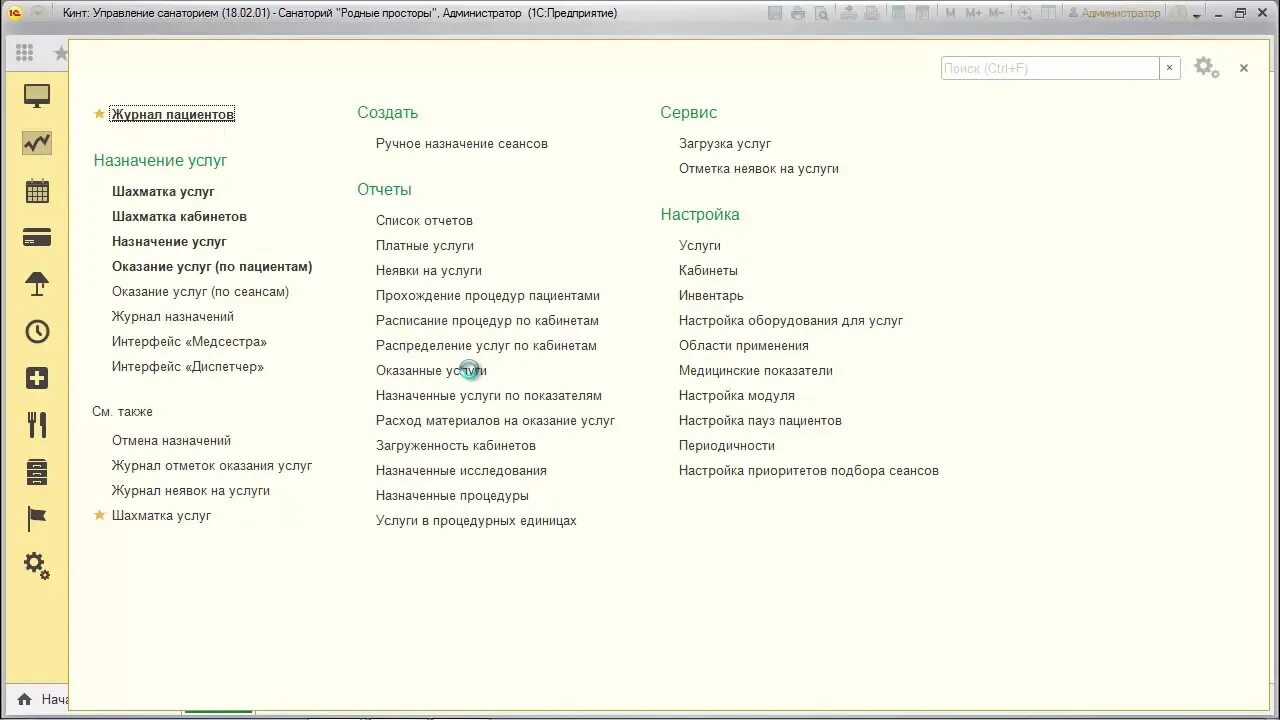Screen dimensions: 1280x720
Task: Open Неявки на услуги report
Action: [x=429, y=270]
